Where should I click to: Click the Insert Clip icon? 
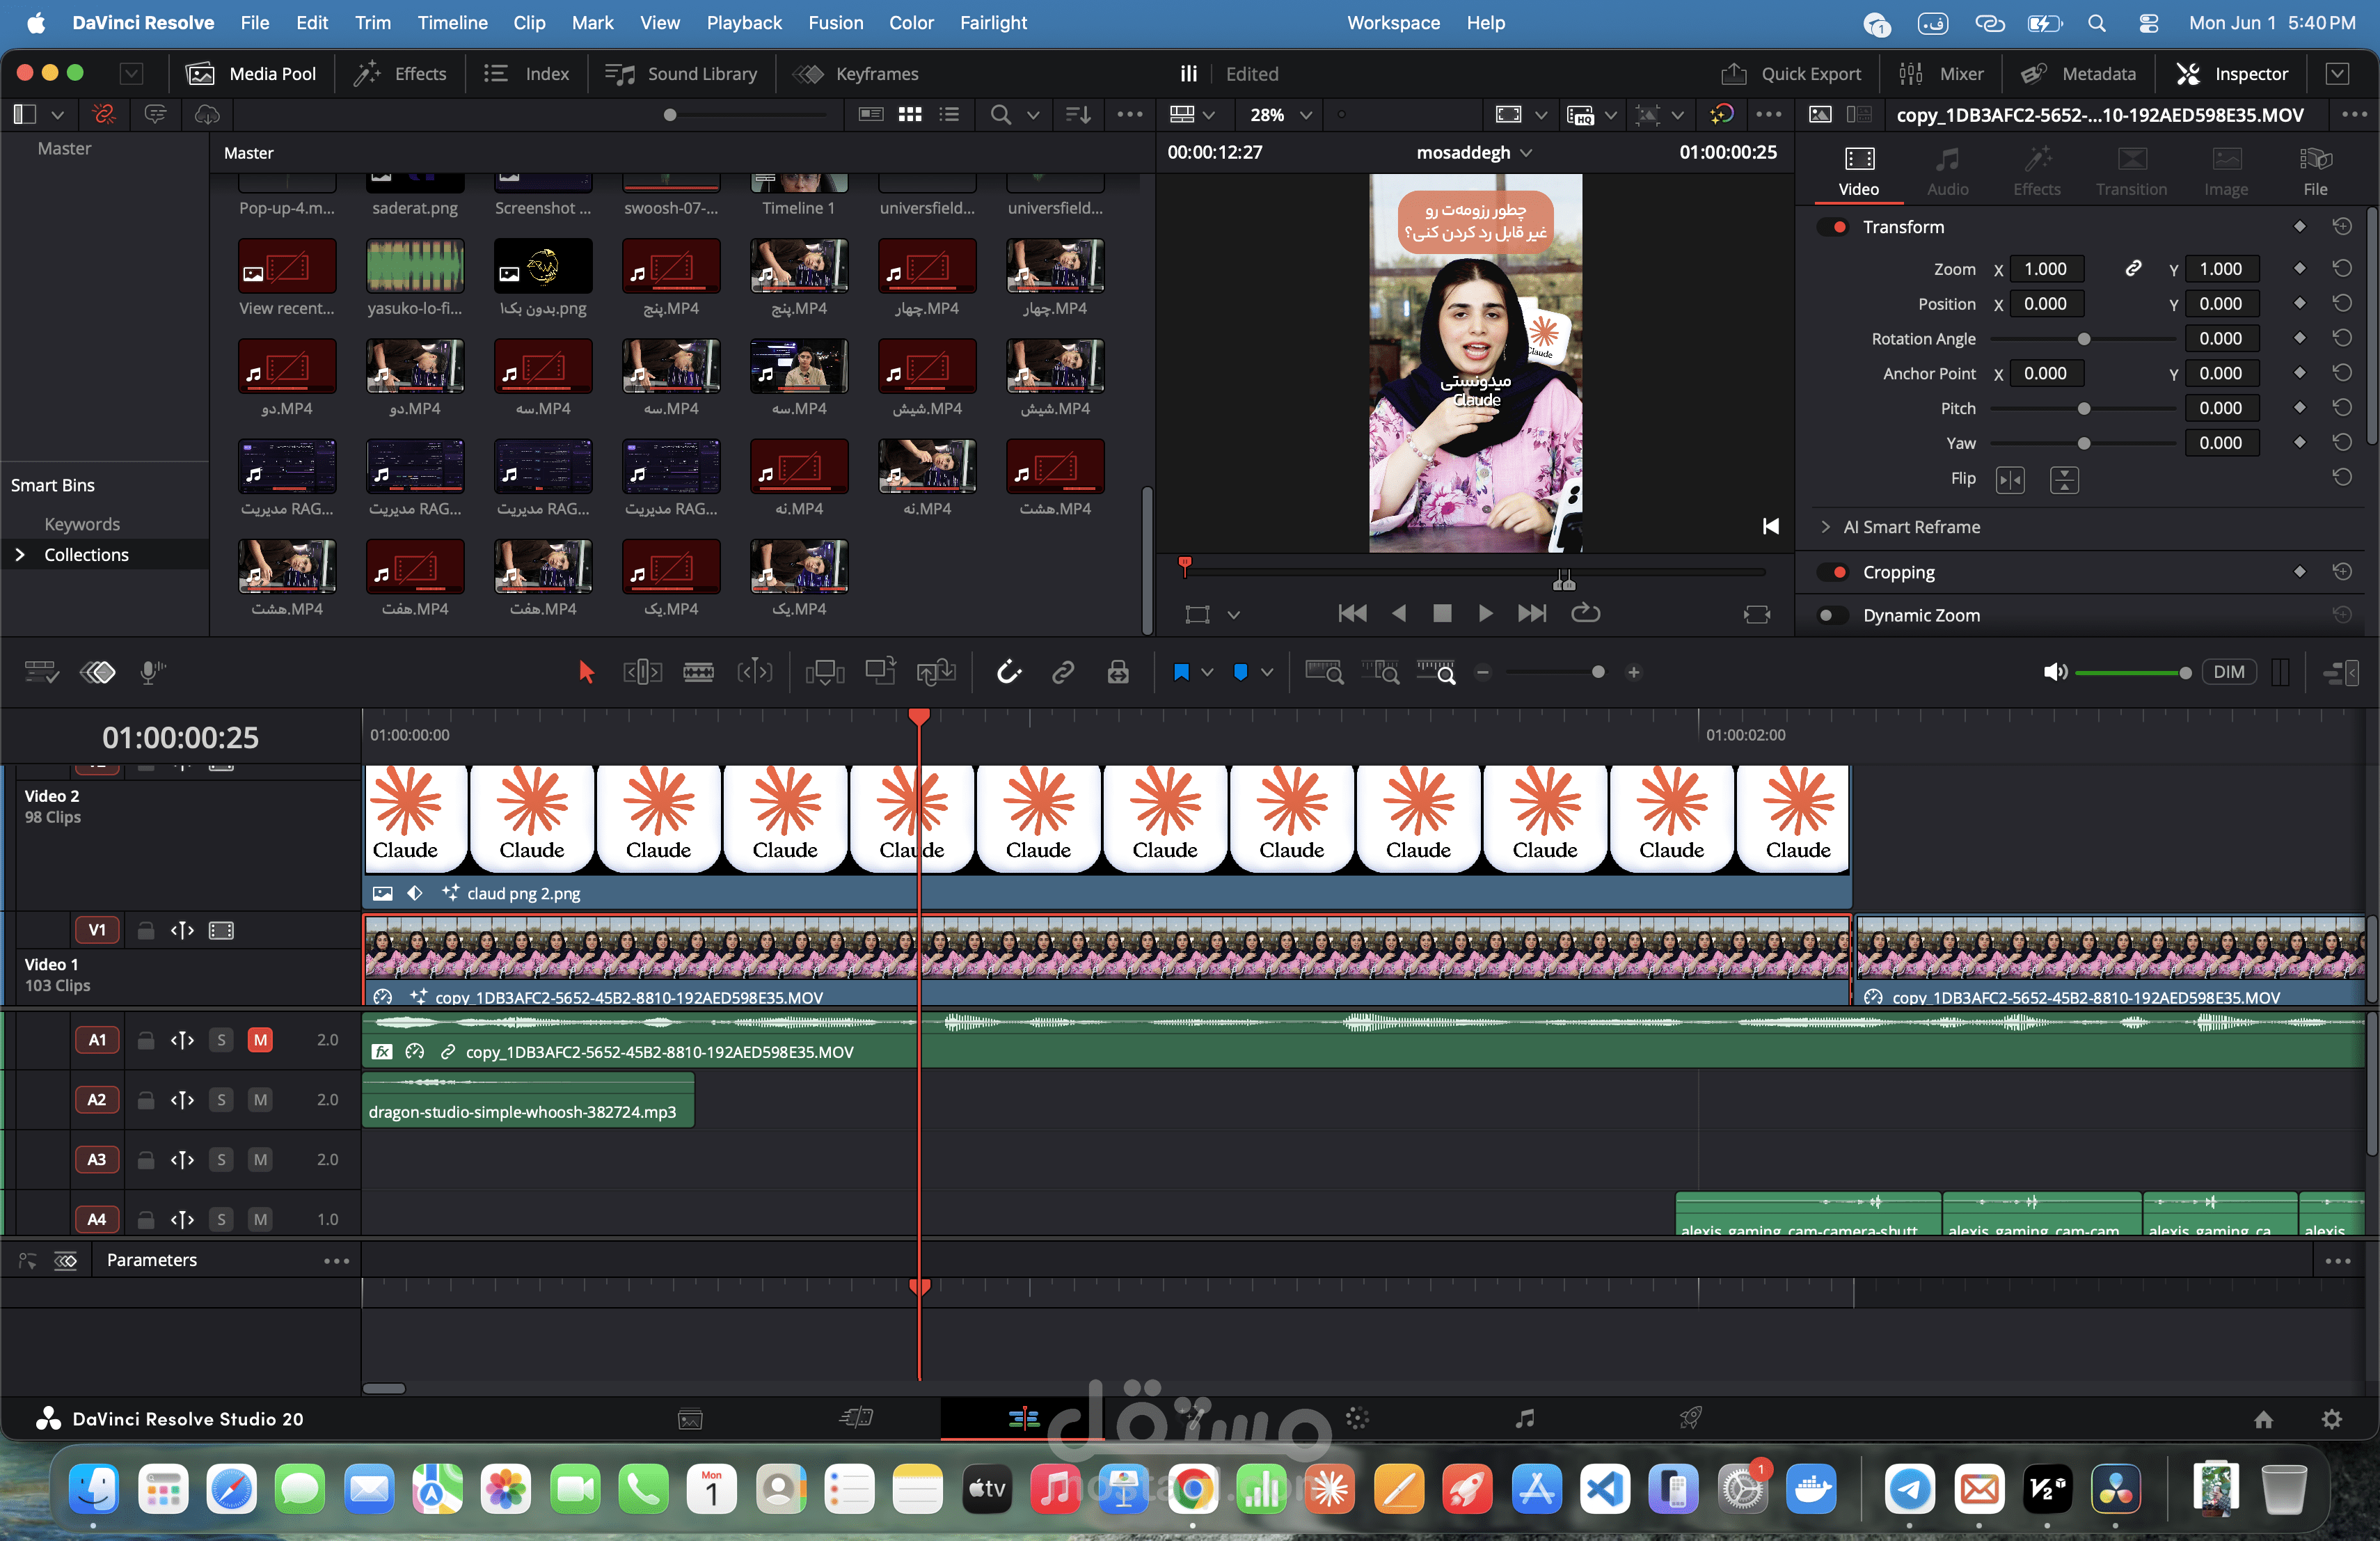(x=824, y=672)
